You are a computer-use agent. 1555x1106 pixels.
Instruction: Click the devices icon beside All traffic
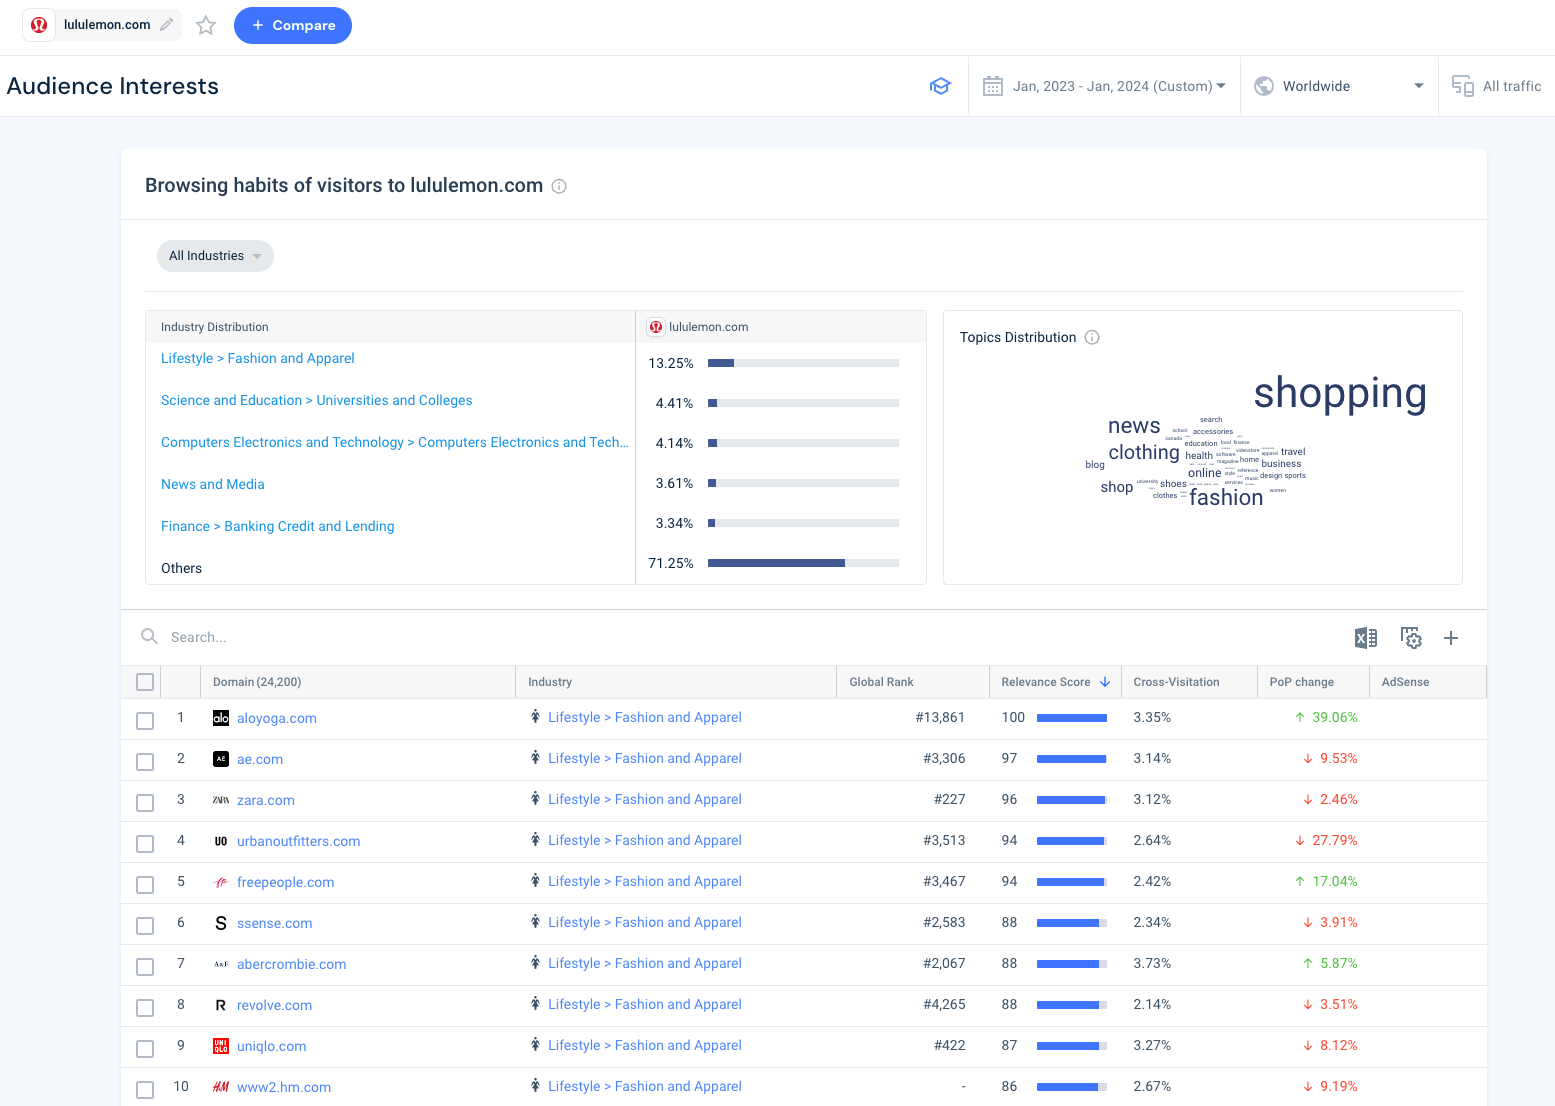pyautogui.click(x=1463, y=86)
